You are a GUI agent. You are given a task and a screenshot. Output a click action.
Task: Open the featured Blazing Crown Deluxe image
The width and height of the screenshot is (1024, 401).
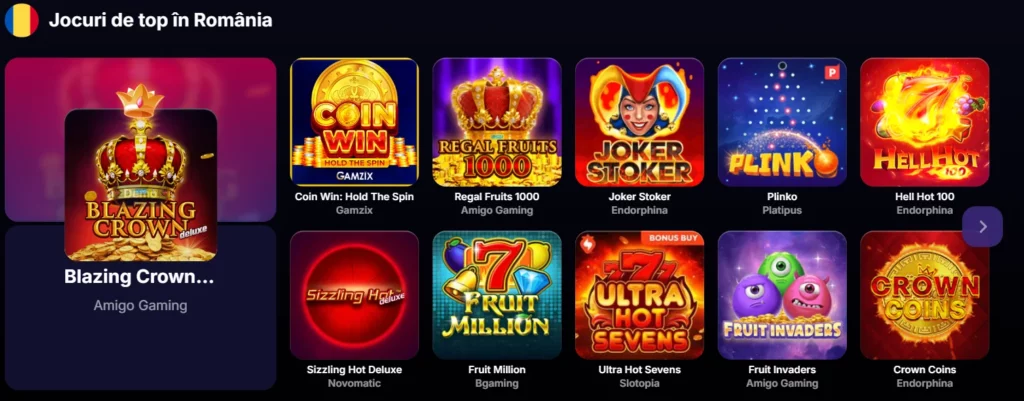click(x=140, y=185)
